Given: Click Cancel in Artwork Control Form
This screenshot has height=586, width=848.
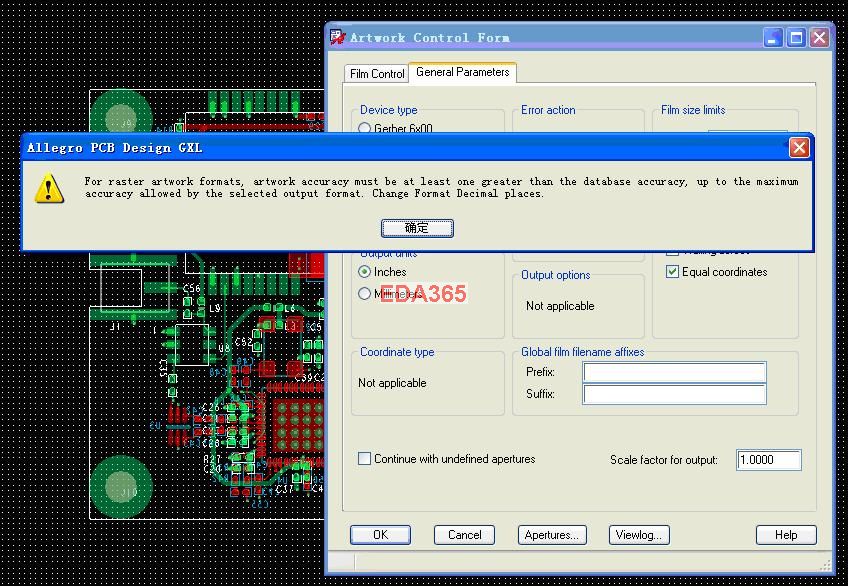Looking at the screenshot, I should click(x=464, y=535).
